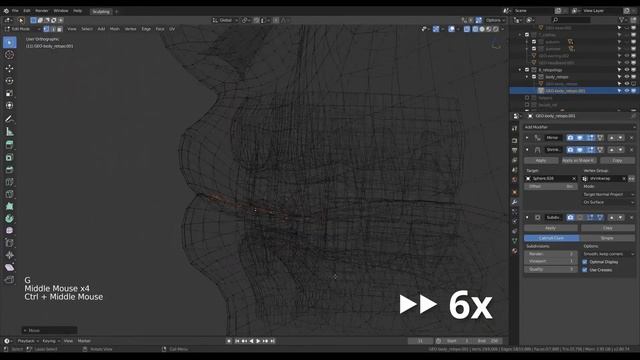This screenshot has height=360, width=640.
Task: Copy the Subdivision modifier
Action: coord(608,228)
